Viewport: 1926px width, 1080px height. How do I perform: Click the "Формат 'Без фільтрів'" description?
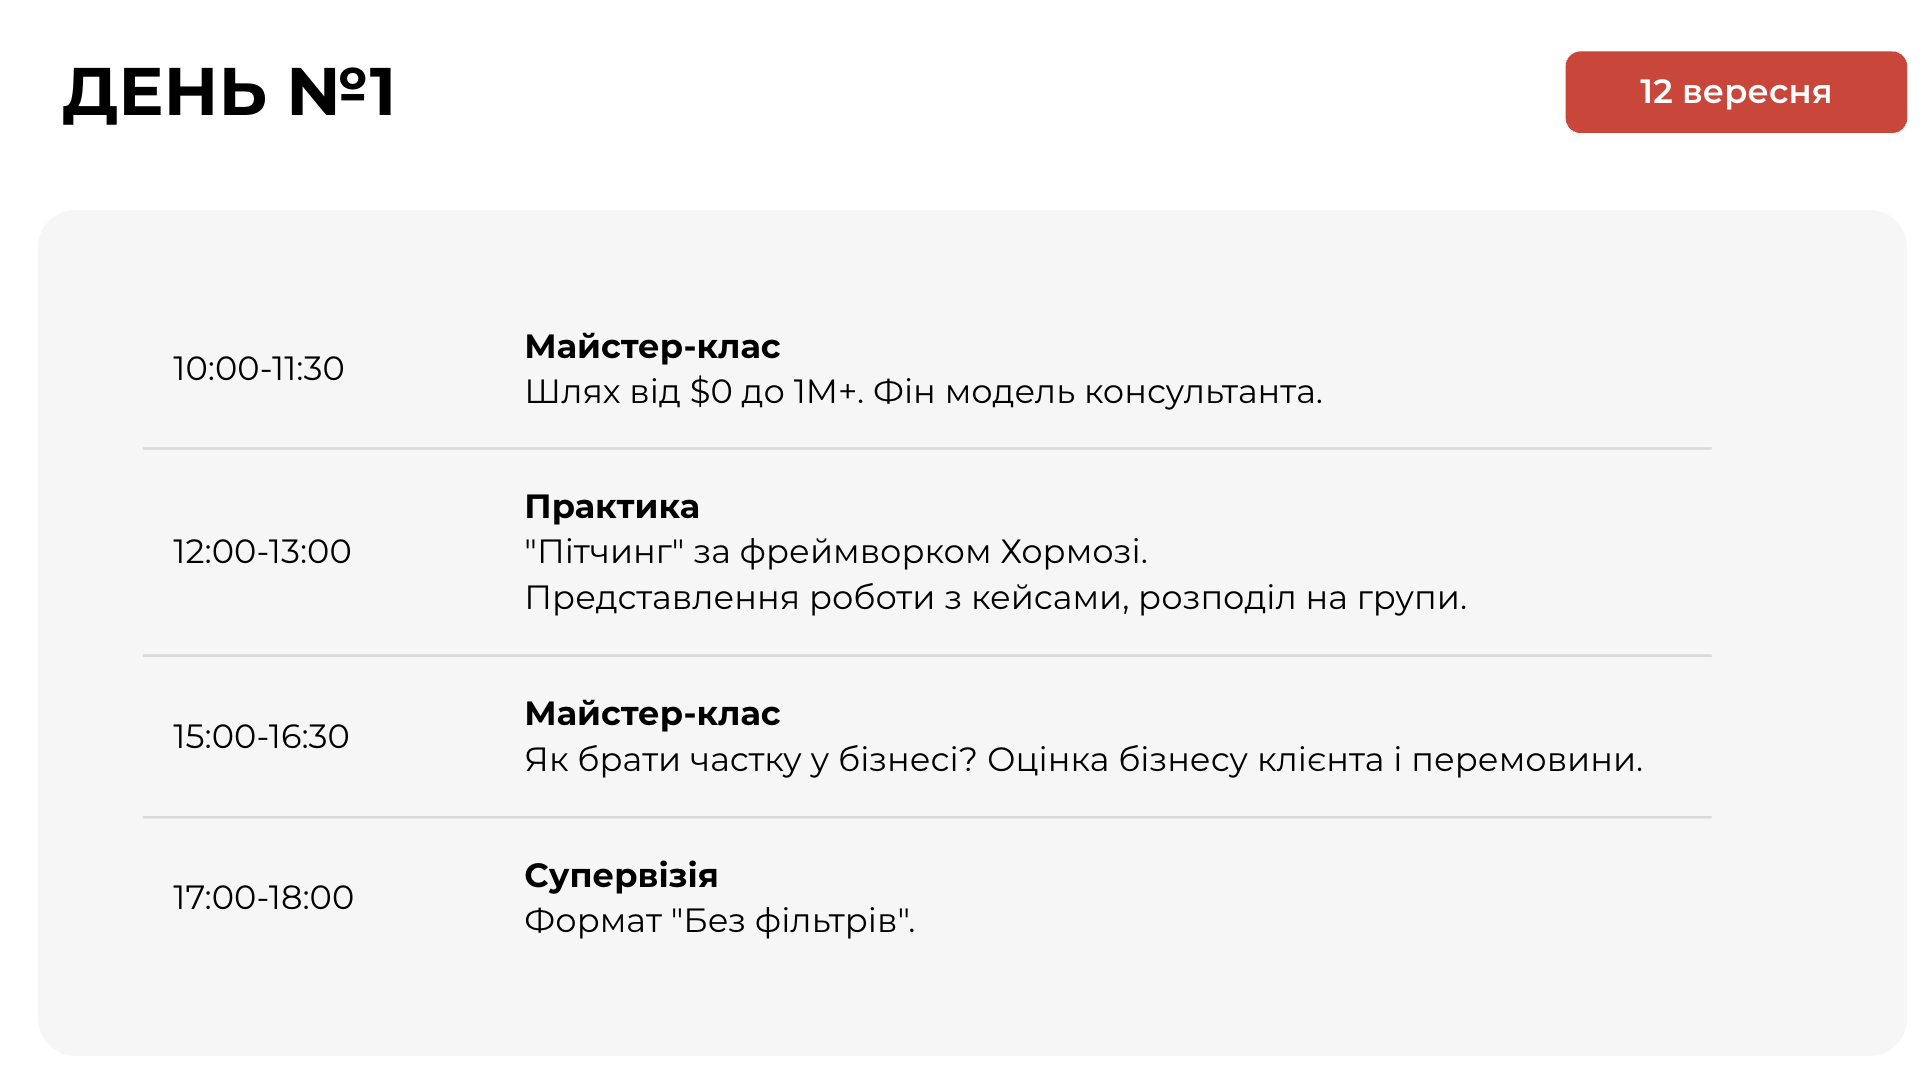719,921
